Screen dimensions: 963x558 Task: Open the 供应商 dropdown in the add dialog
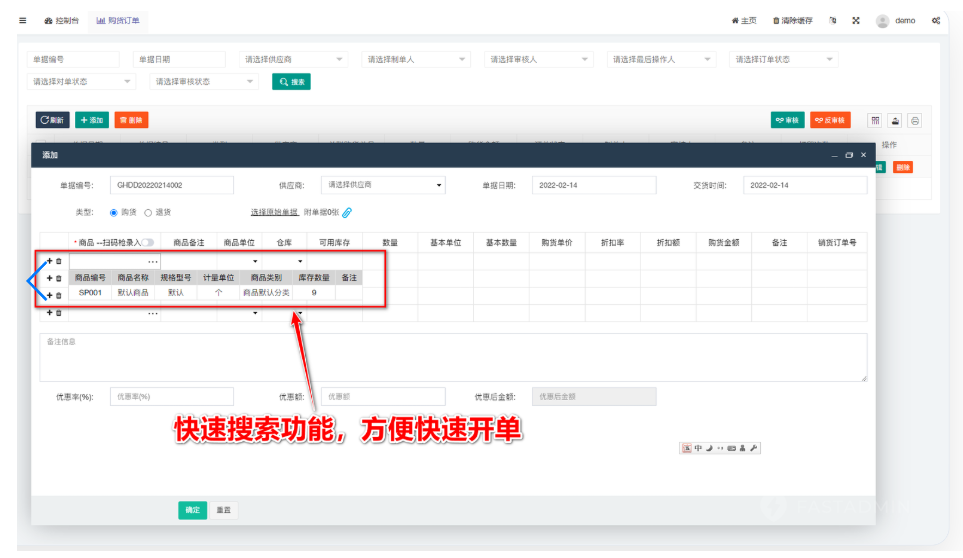point(385,185)
